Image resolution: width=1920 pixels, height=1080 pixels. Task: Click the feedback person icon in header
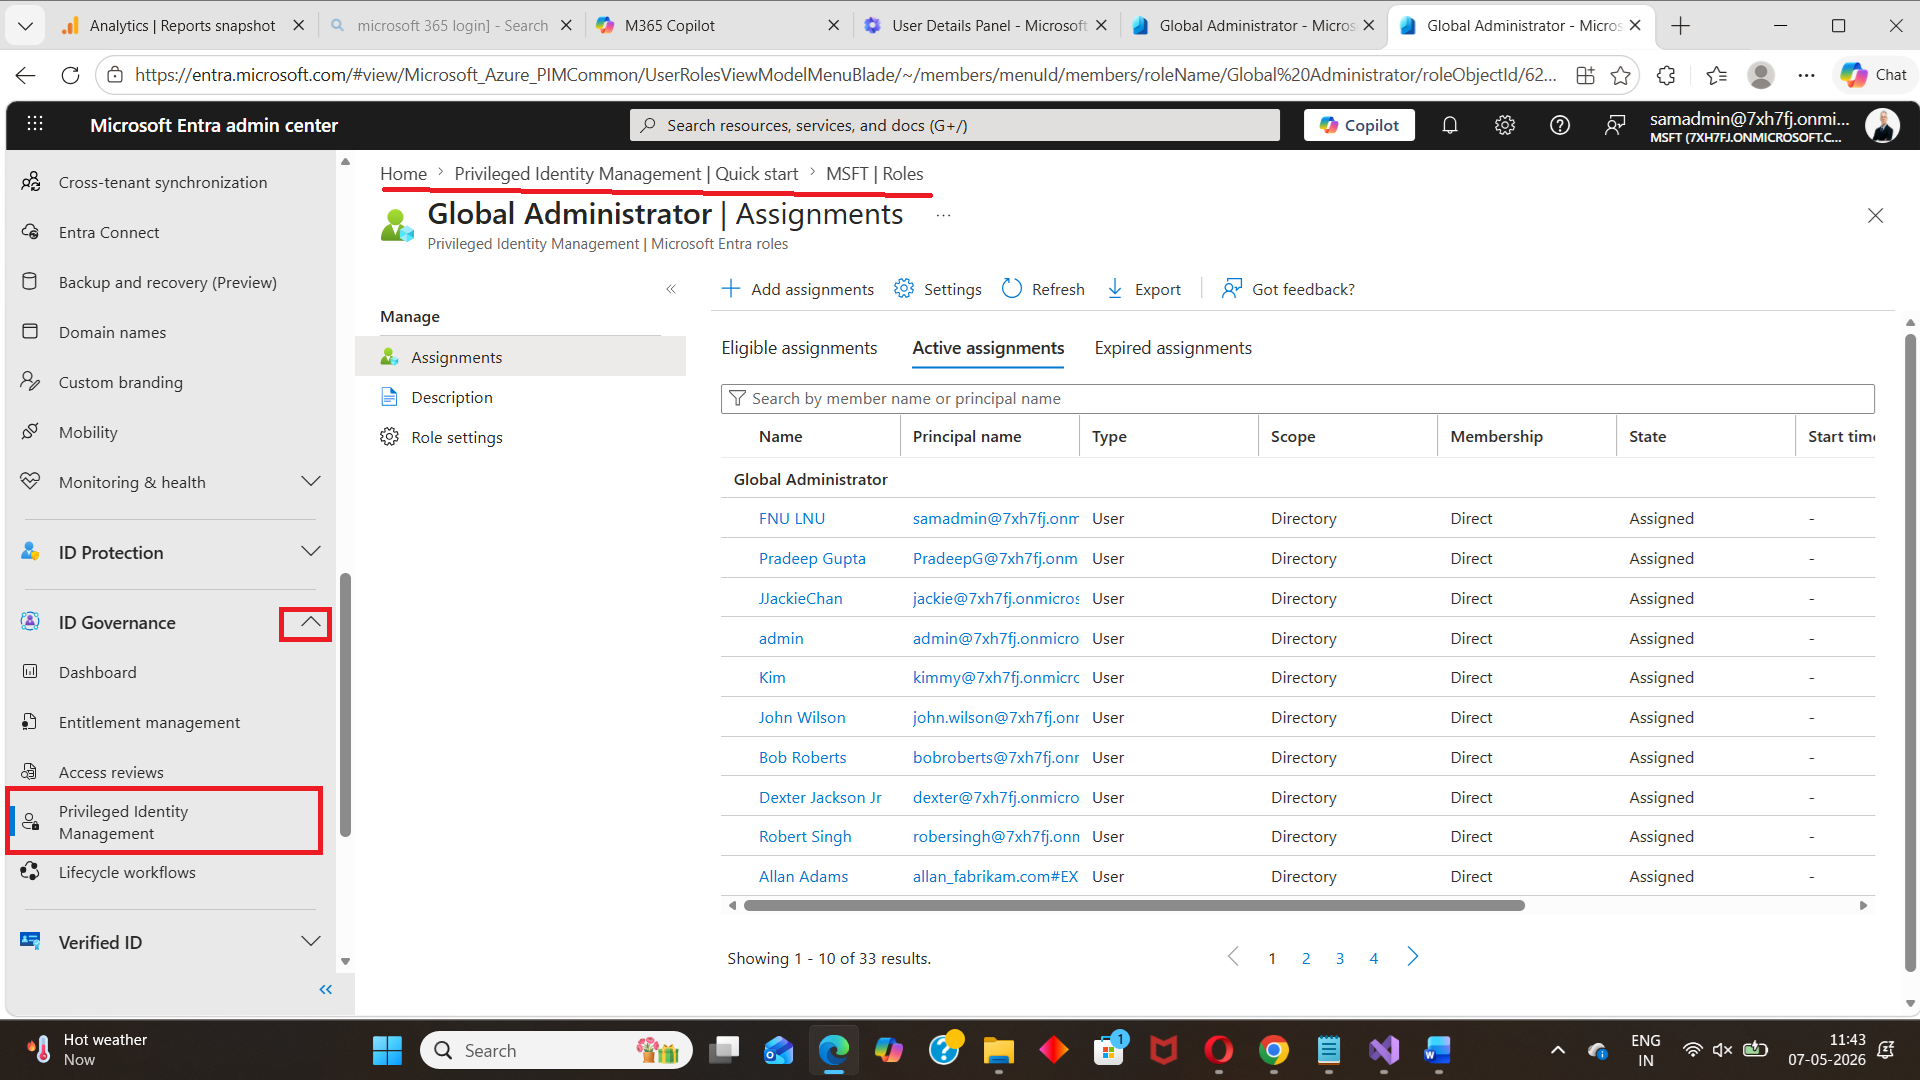coord(1614,125)
